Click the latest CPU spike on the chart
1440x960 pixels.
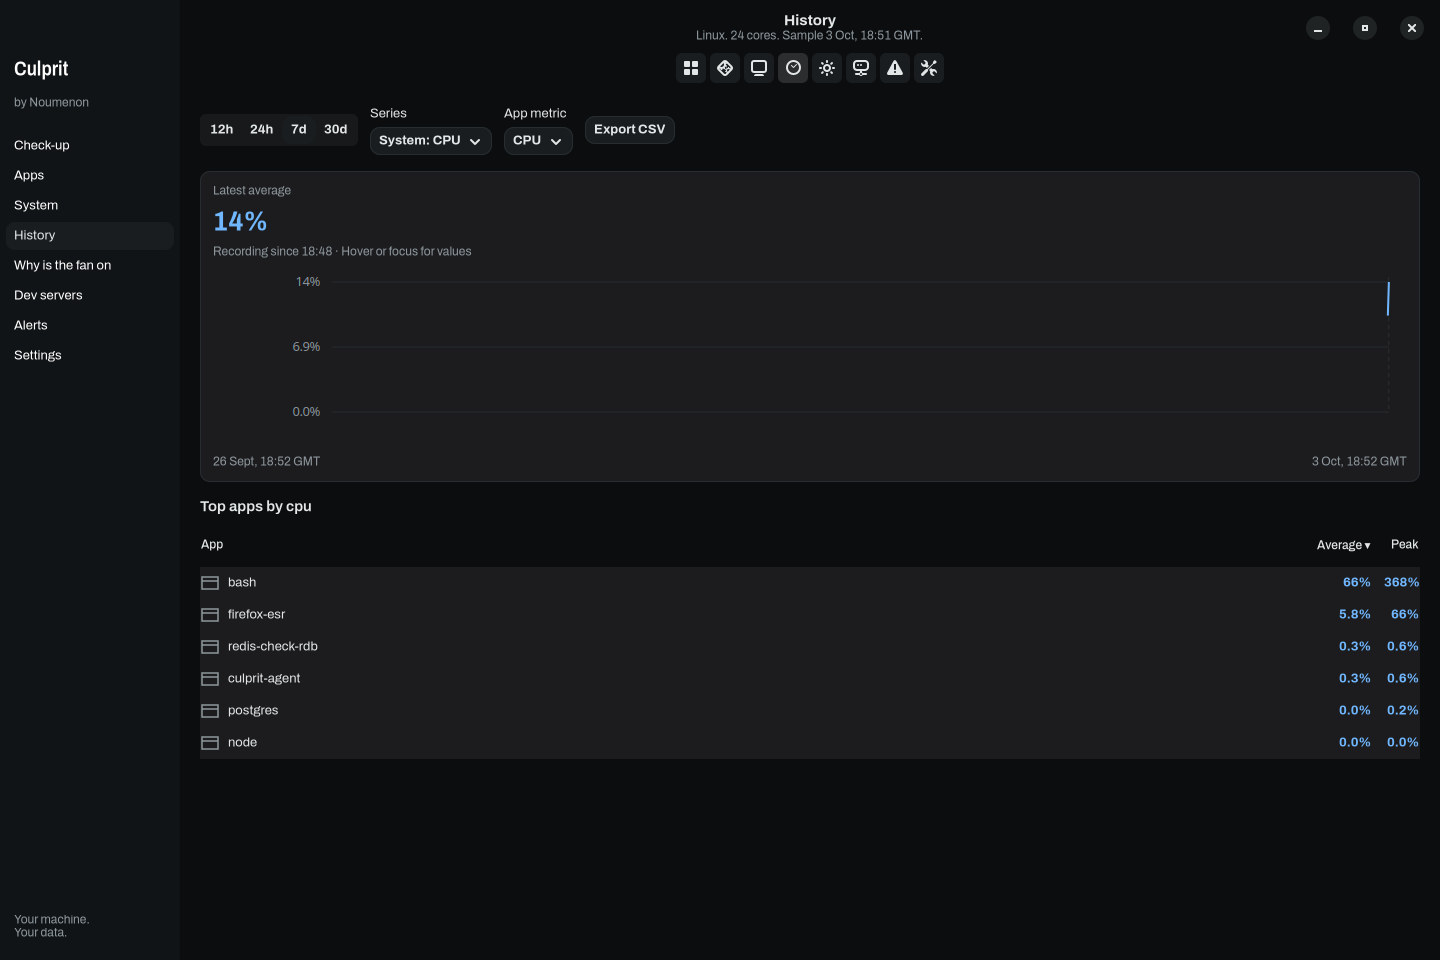[1388, 298]
